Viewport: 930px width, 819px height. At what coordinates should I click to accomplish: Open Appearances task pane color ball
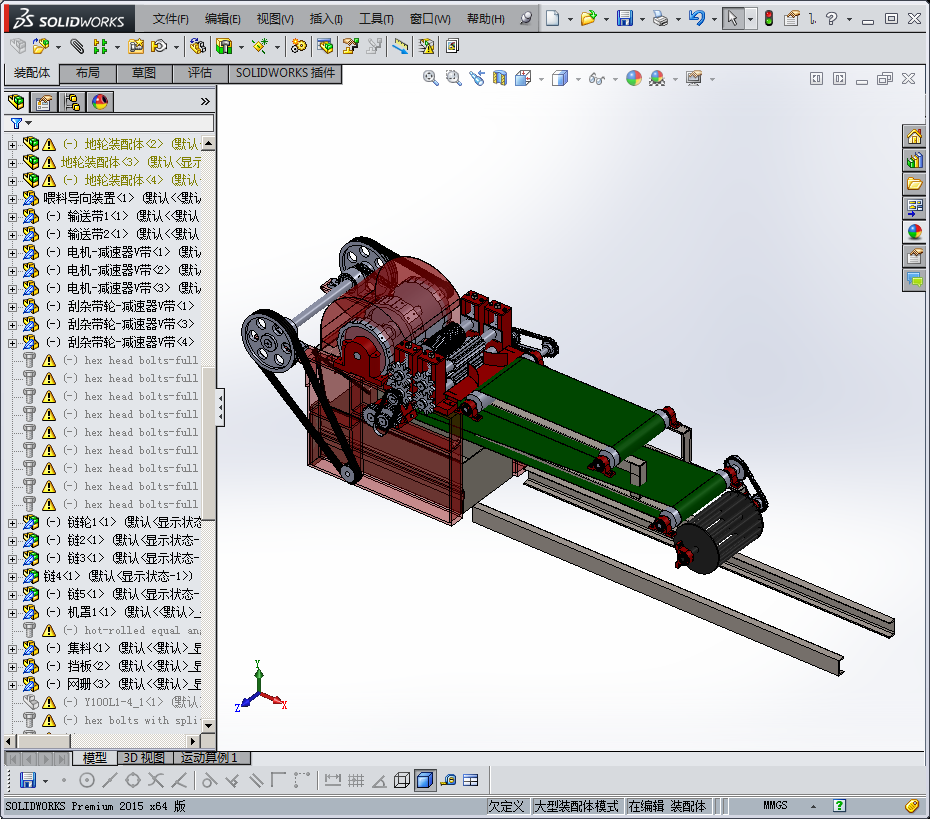point(914,232)
